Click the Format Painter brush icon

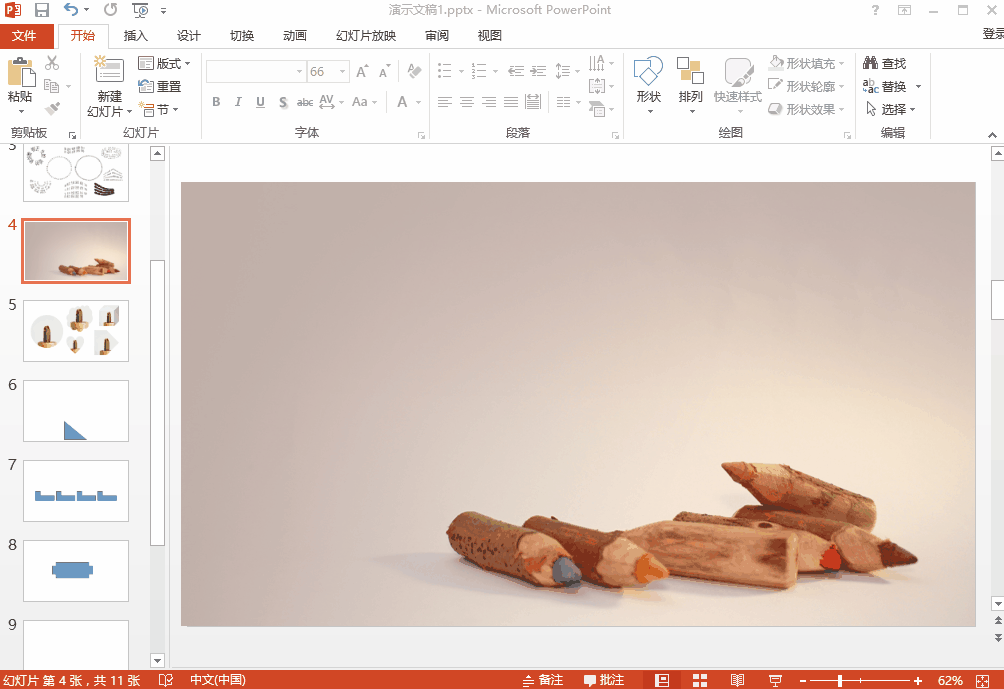[52, 108]
